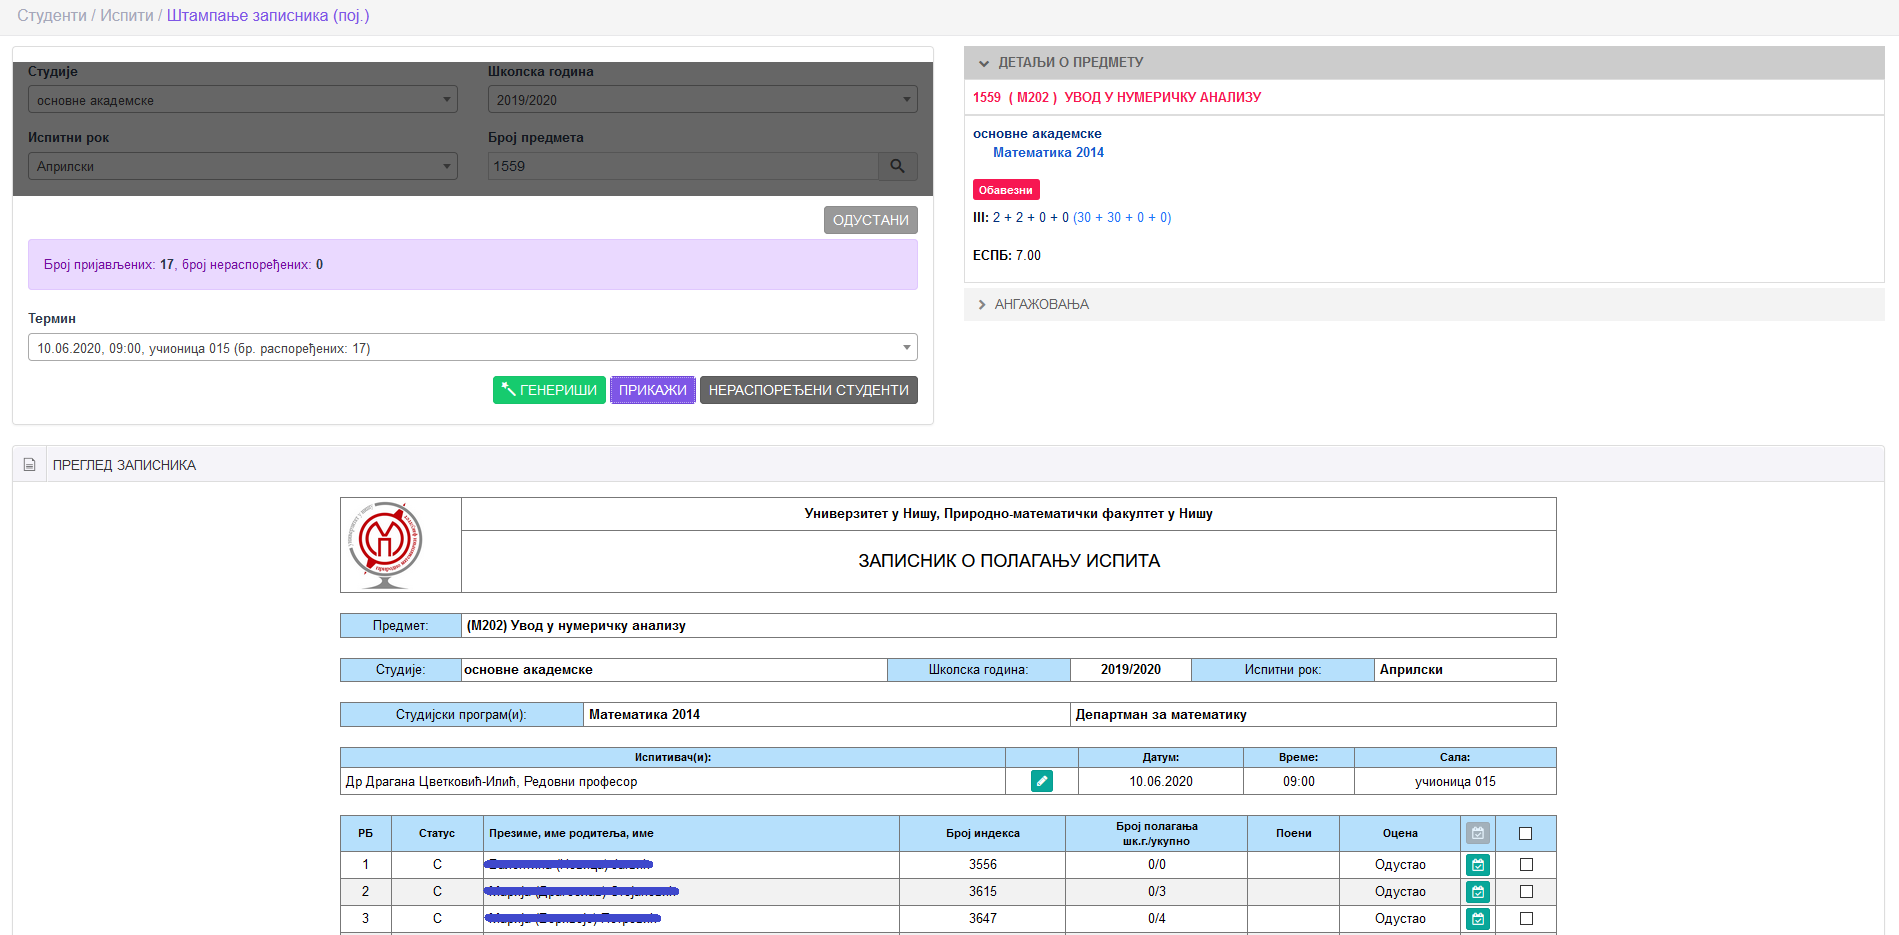
Task: Open the Термин date dropdown
Action: pyautogui.click(x=472, y=348)
